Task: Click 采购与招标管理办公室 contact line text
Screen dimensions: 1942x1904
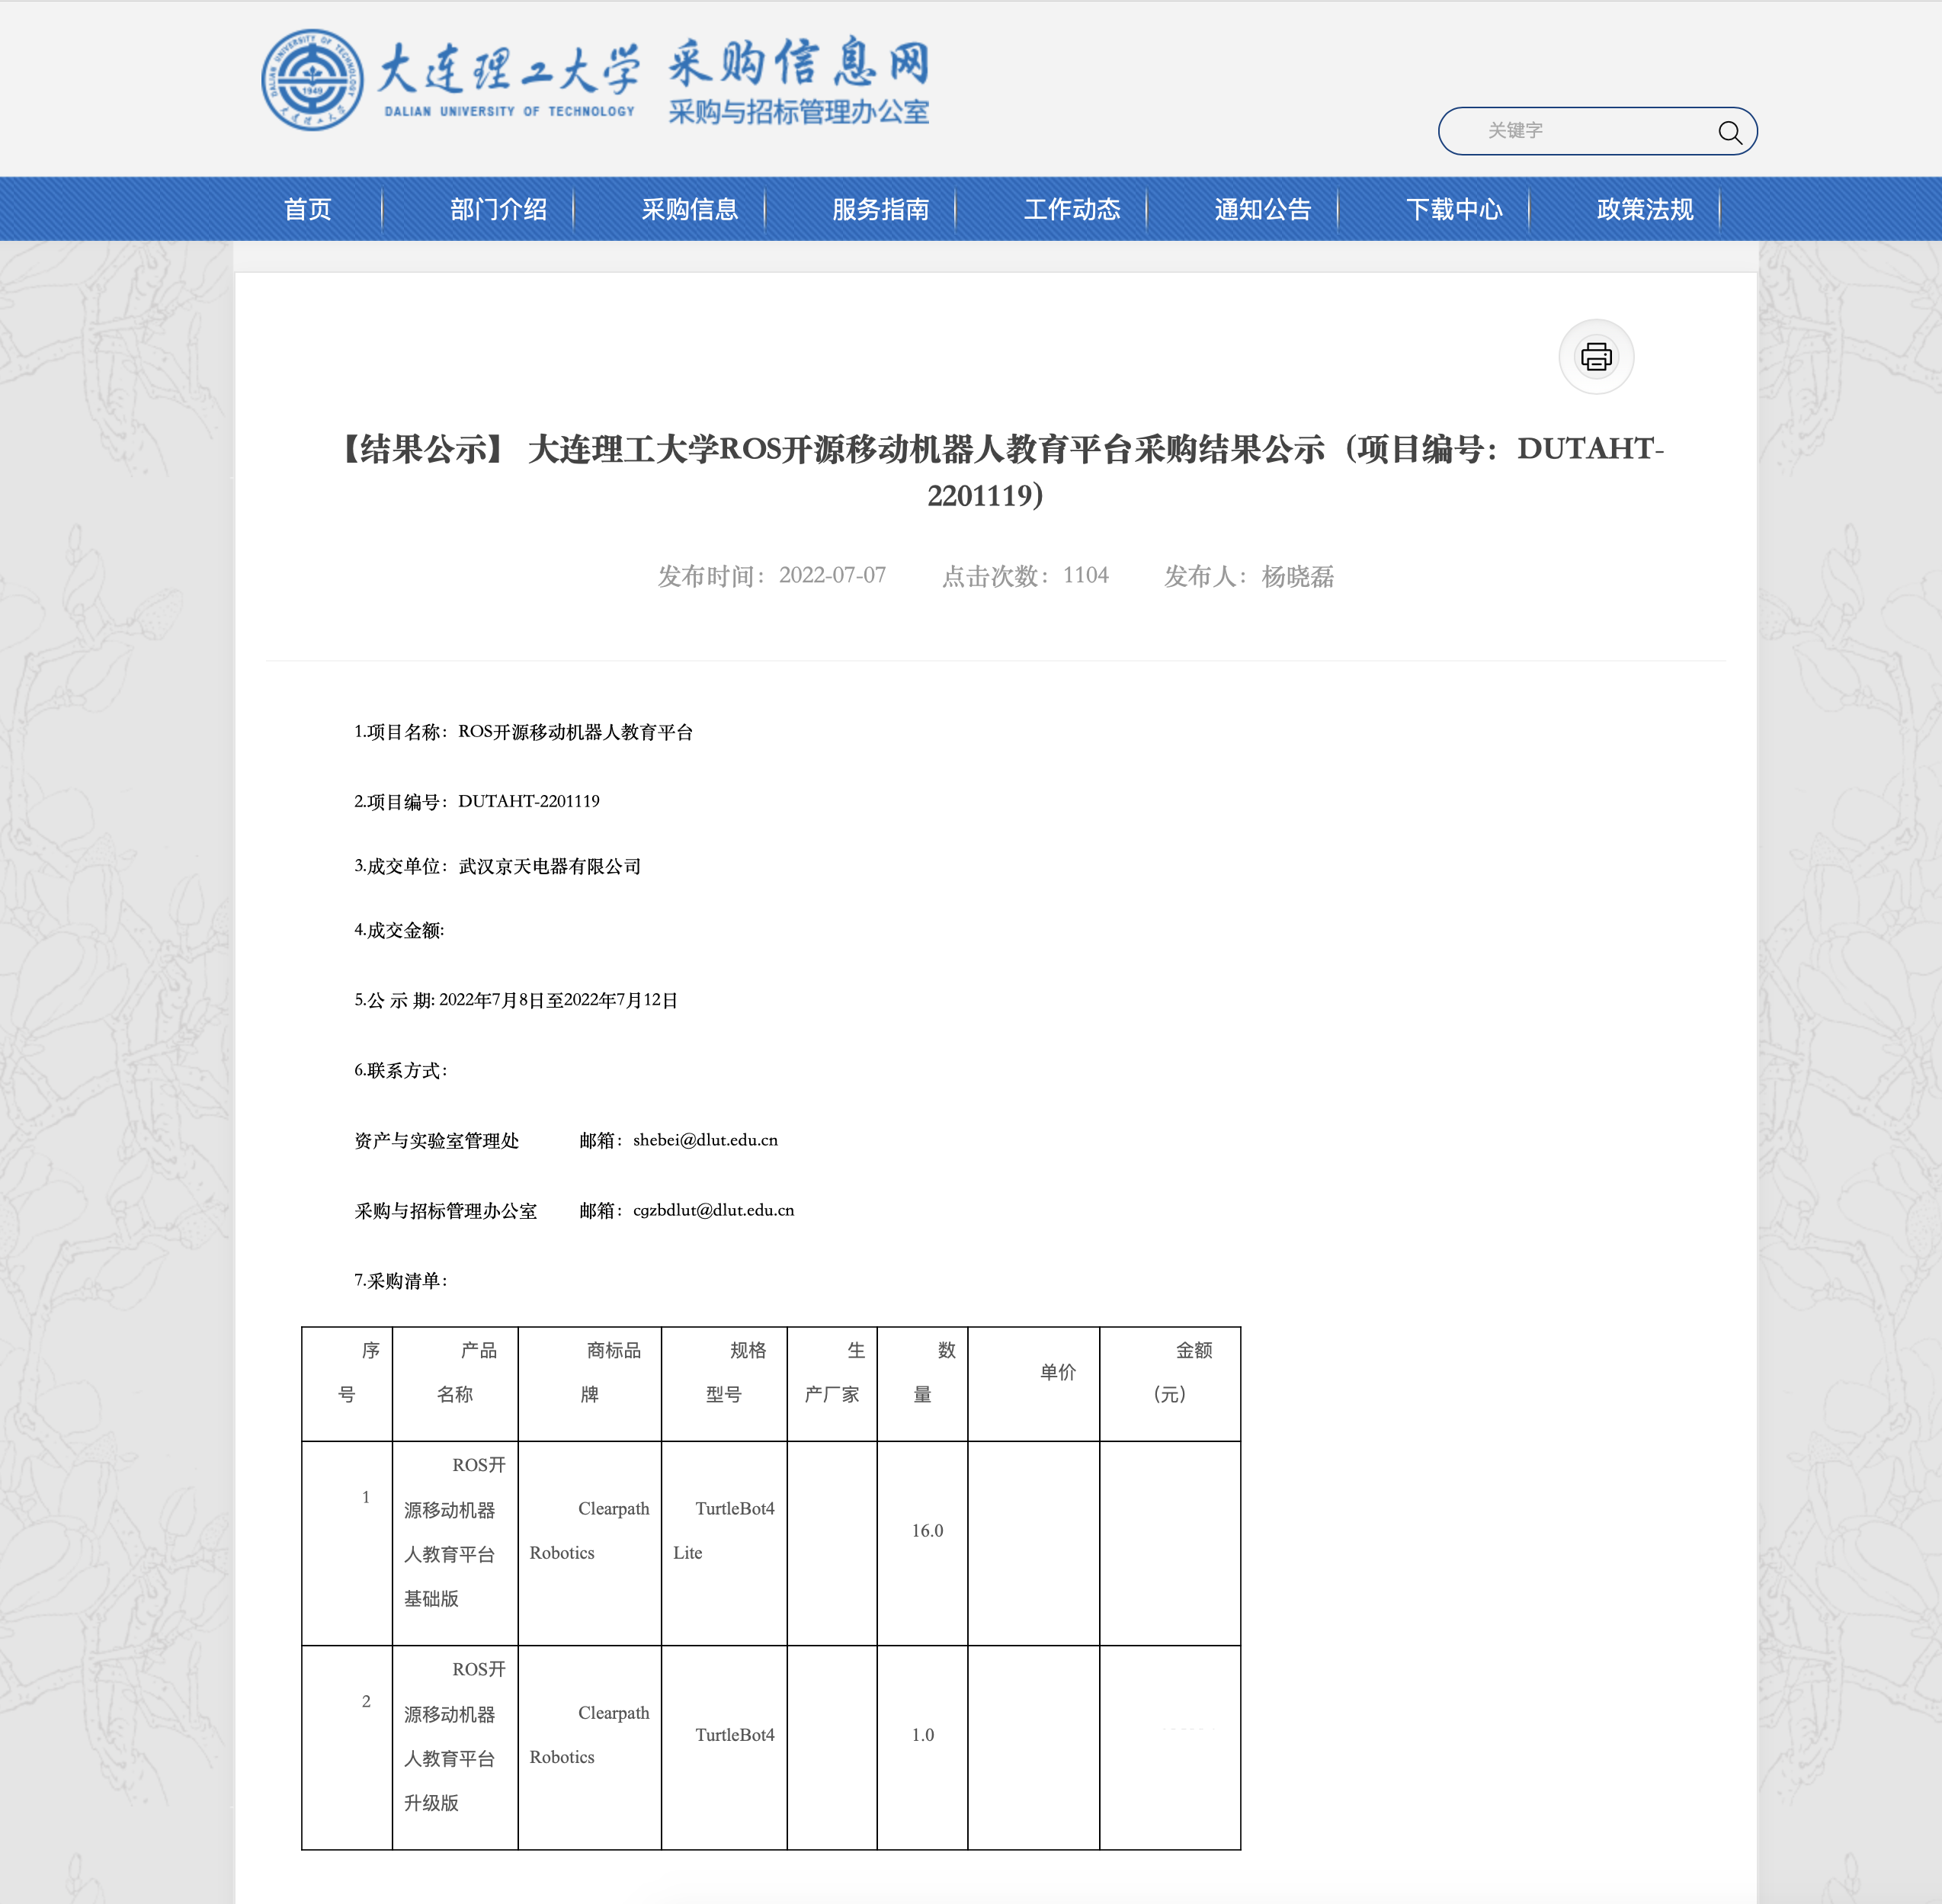Action: tap(445, 1210)
